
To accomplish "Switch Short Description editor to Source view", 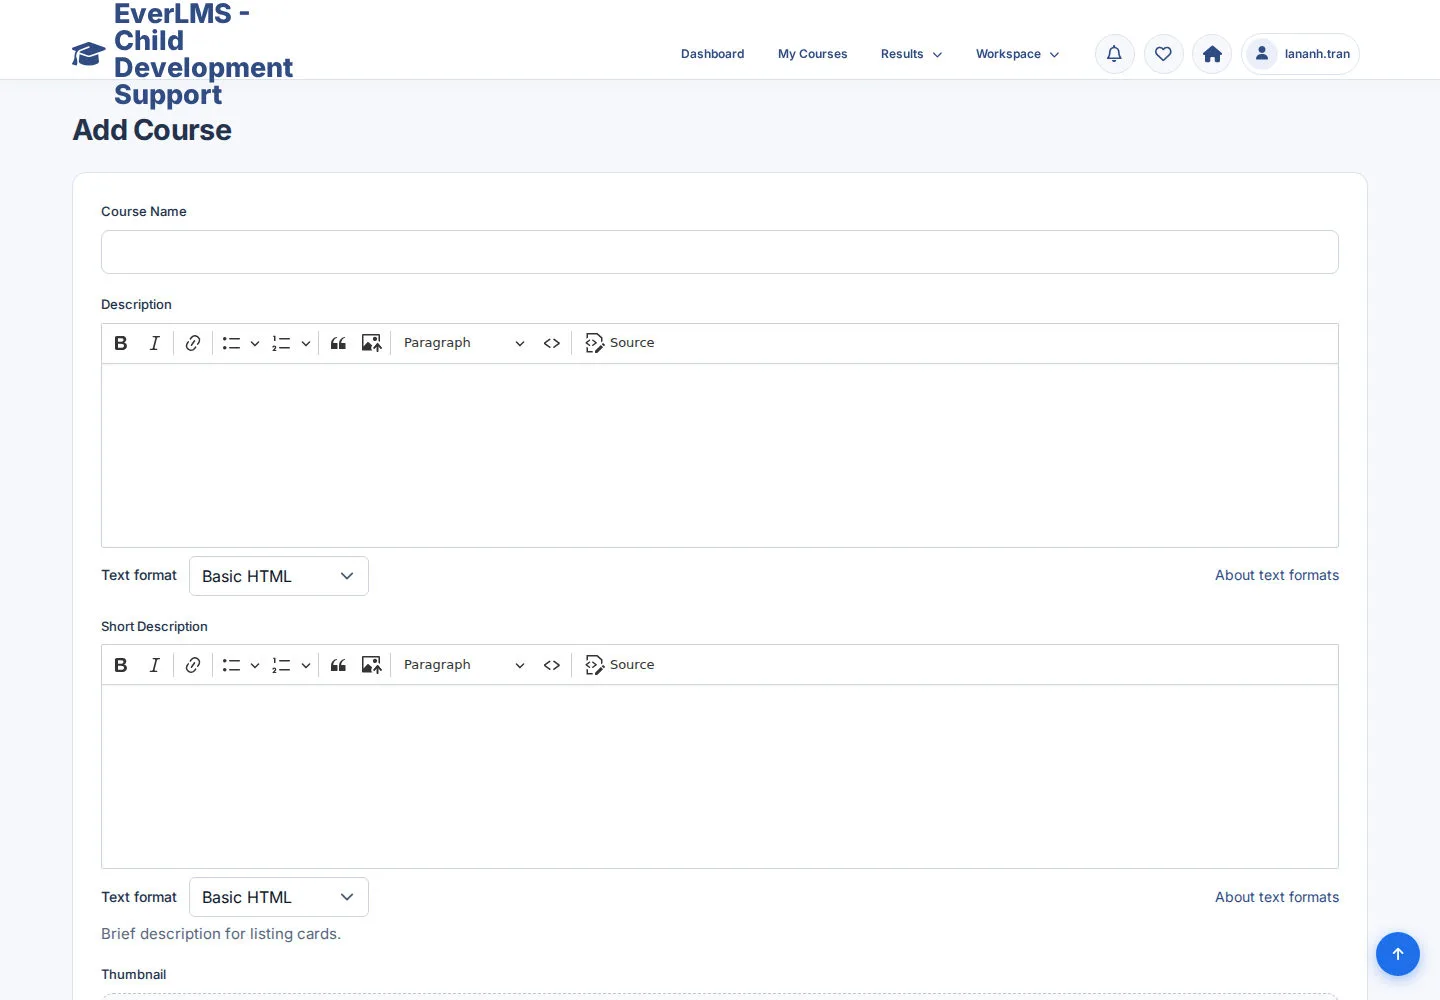I will click(620, 665).
